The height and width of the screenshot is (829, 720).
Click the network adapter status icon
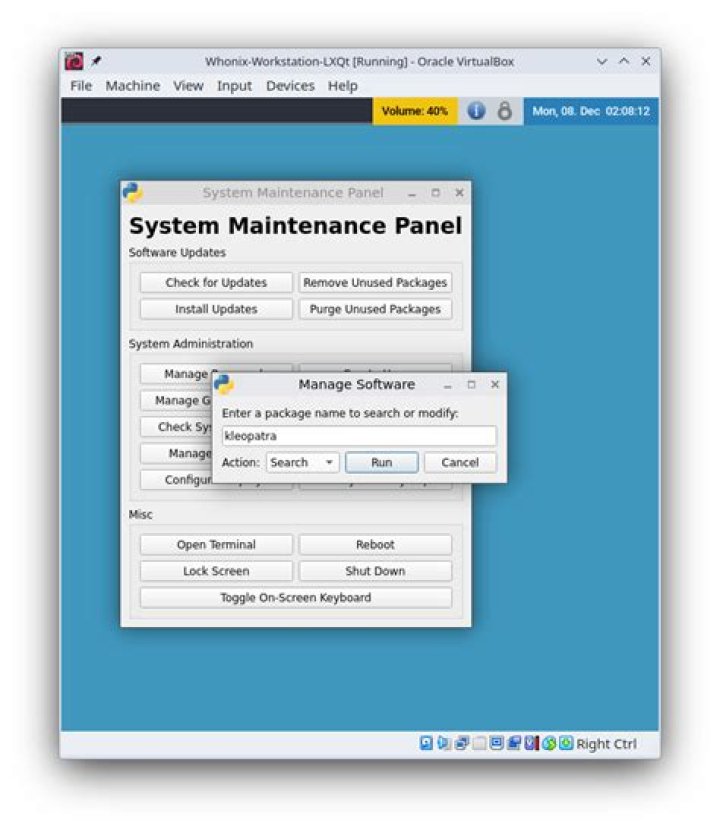pos(461,743)
